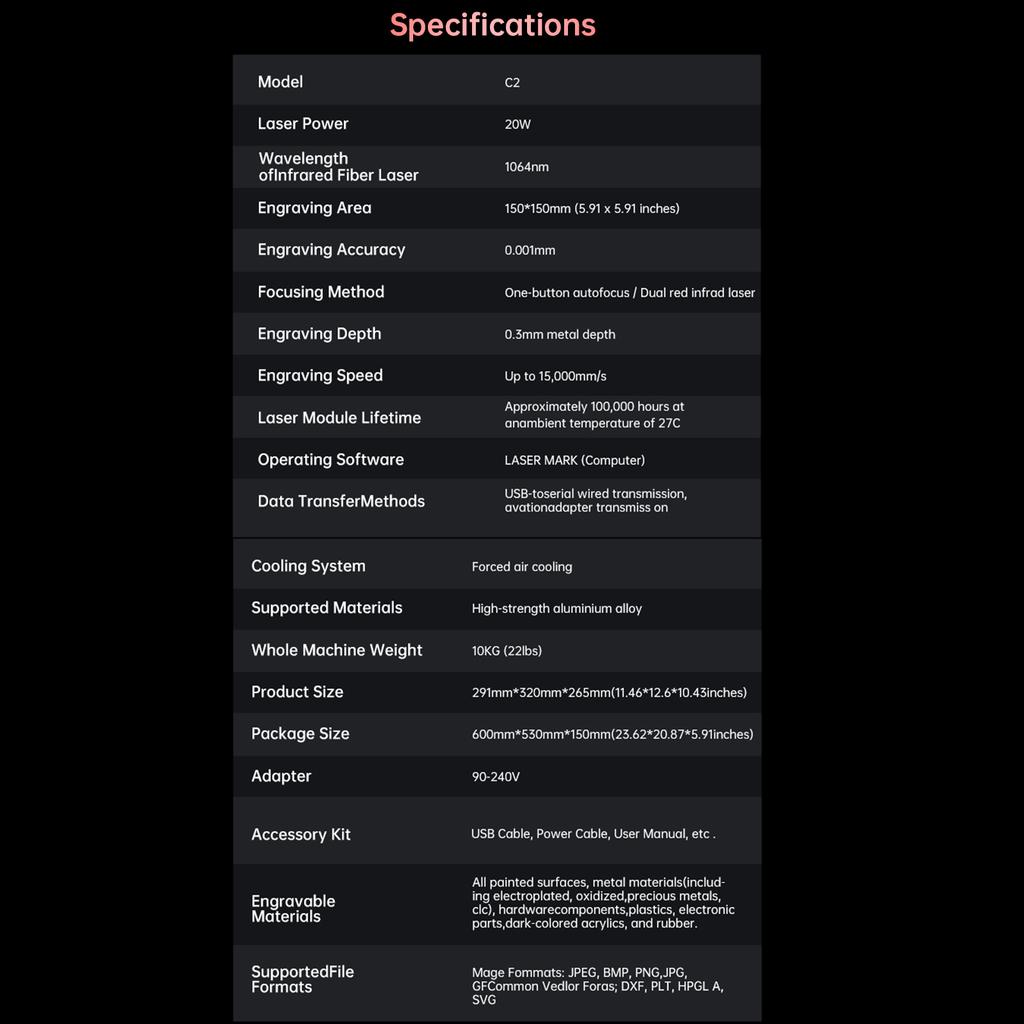Click the Accessory Kit label
This screenshot has width=1024, height=1024.
[300, 835]
